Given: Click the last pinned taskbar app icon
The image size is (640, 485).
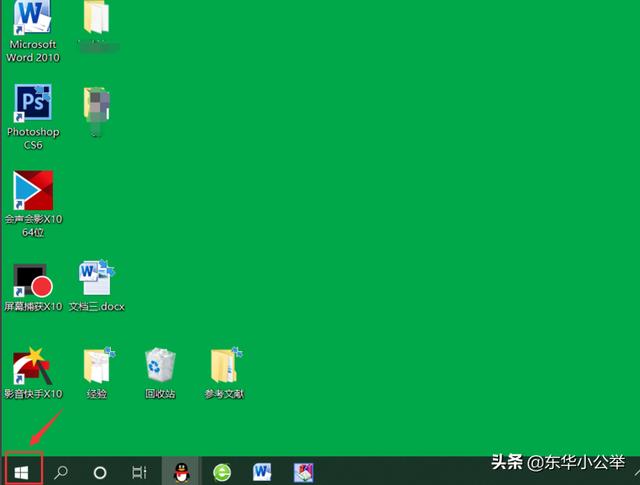Looking at the screenshot, I should [304, 471].
